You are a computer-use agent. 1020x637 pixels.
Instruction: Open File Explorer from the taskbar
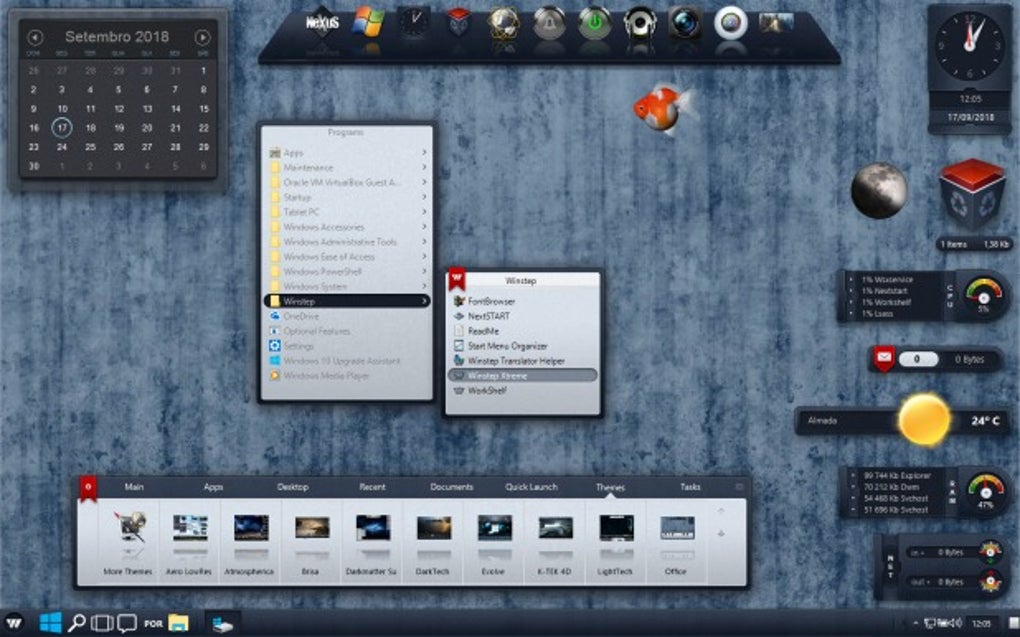pos(179,623)
